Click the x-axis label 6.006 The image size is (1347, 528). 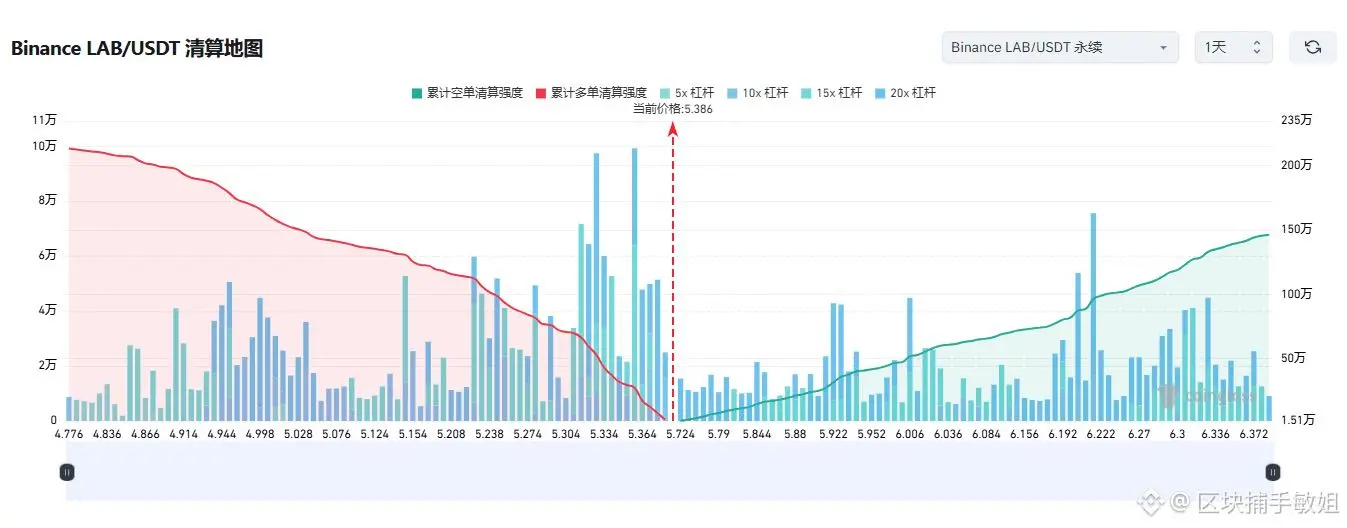click(x=910, y=434)
